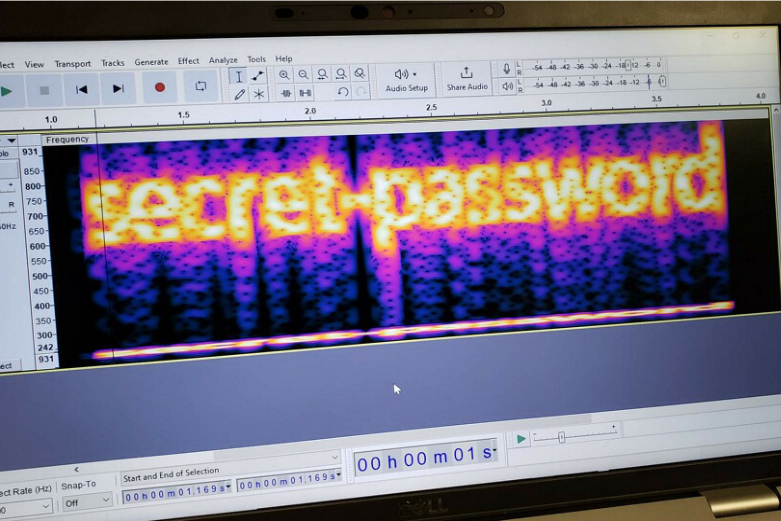Image resolution: width=781 pixels, height=521 pixels.
Task: Open the Effect menu
Action: (188, 61)
